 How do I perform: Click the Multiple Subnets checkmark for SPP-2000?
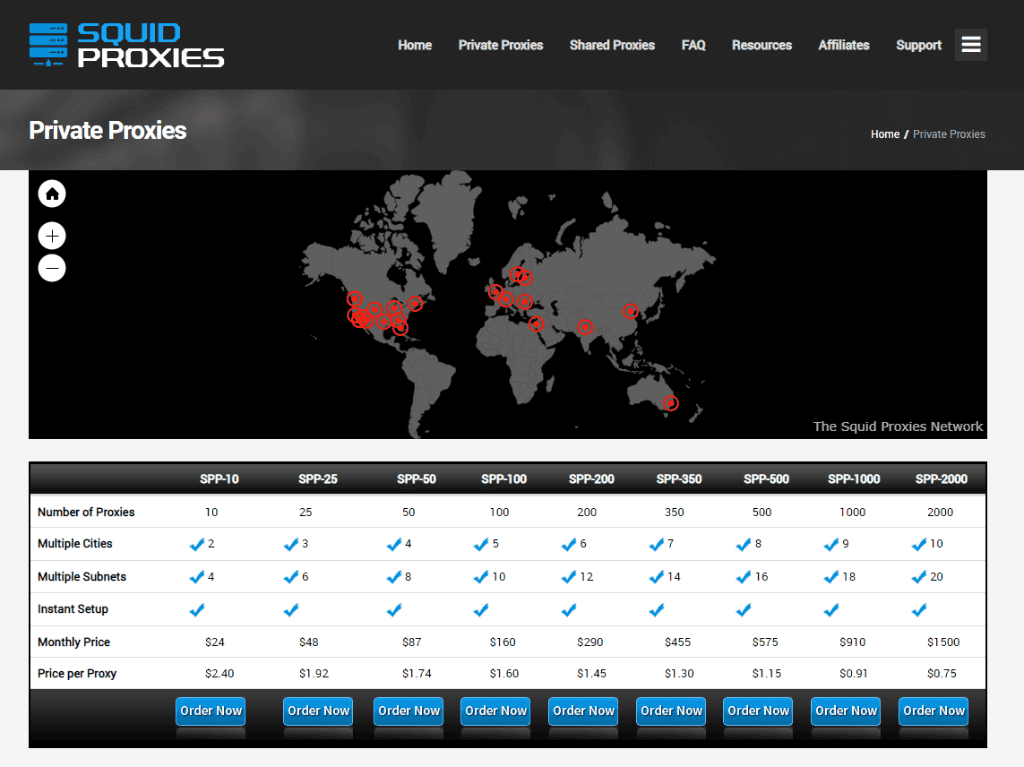click(x=919, y=577)
